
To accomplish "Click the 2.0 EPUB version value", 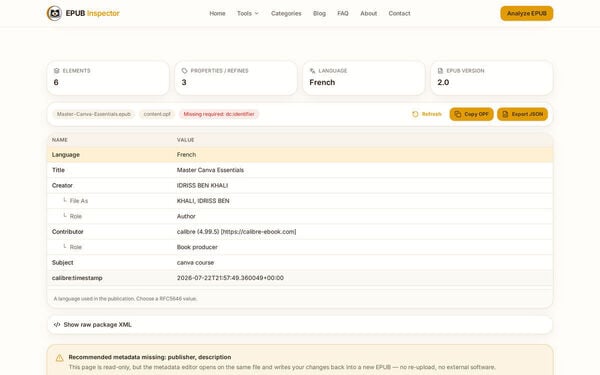I will click(443, 82).
